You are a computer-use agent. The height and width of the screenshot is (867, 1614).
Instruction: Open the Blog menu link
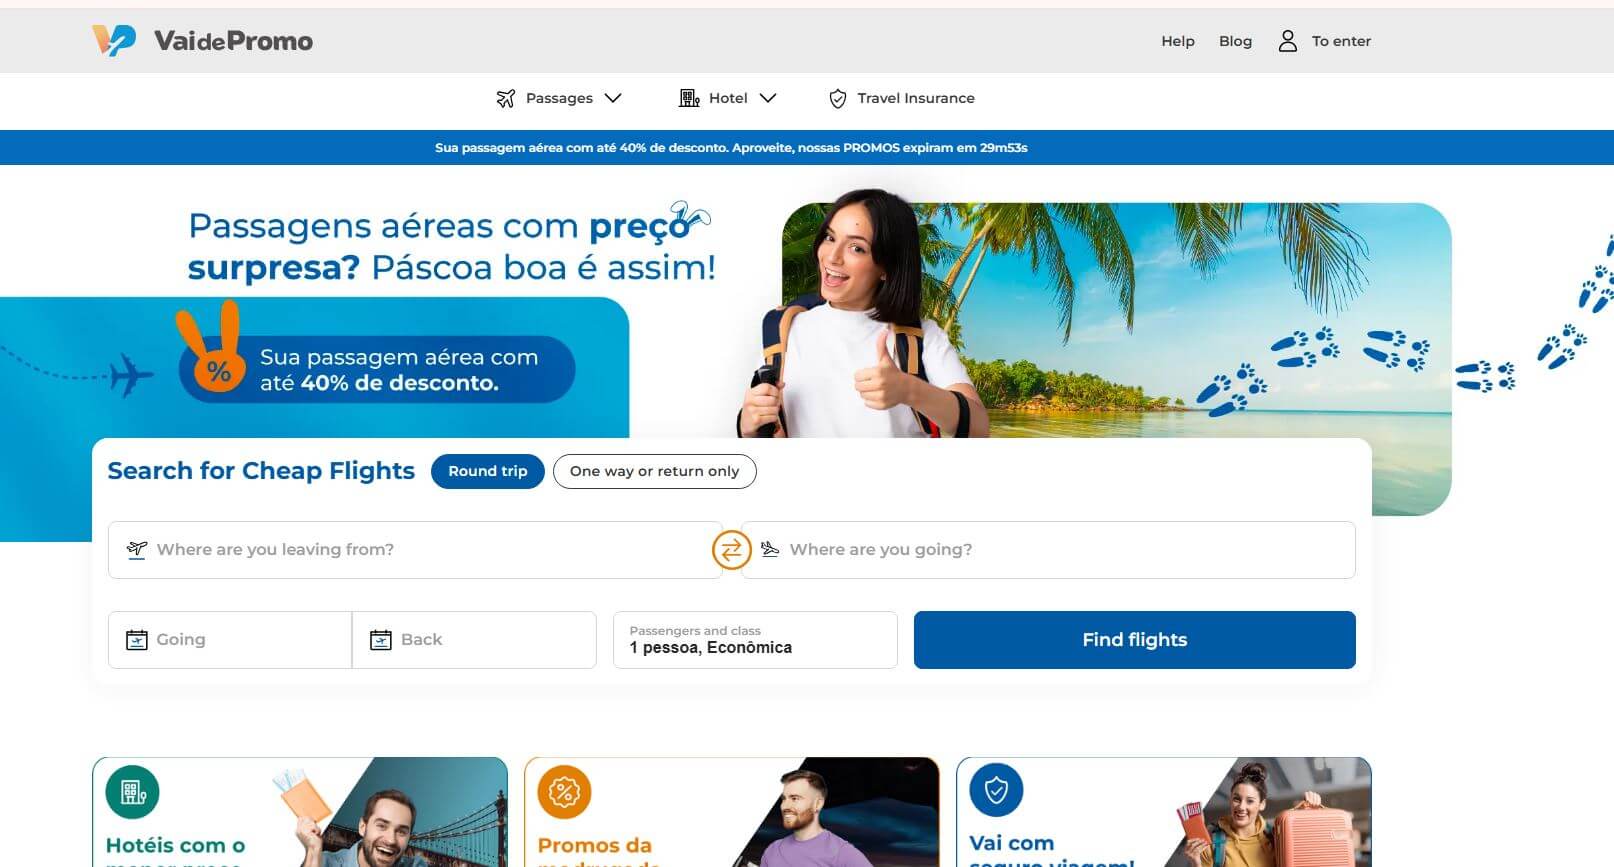click(x=1235, y=41)
